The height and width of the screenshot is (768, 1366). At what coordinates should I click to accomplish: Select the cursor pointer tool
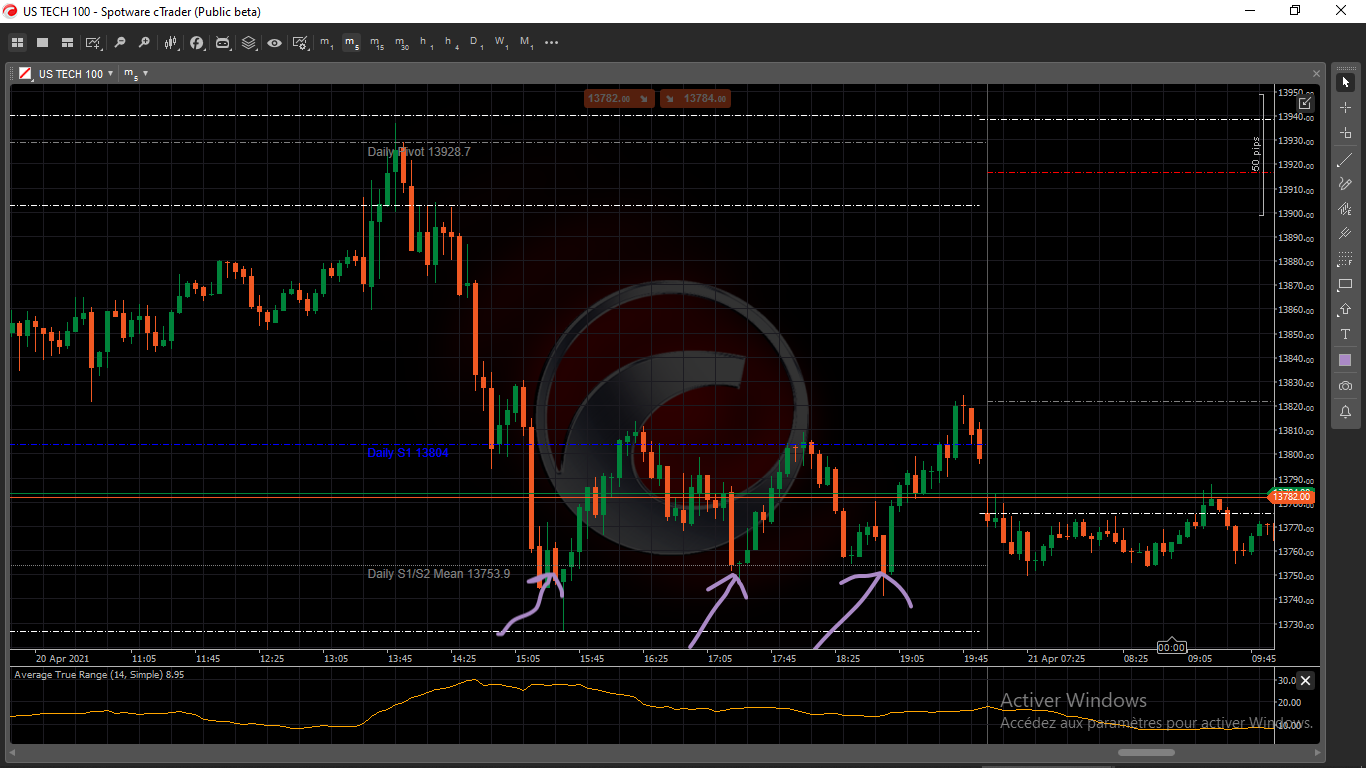1346,82
